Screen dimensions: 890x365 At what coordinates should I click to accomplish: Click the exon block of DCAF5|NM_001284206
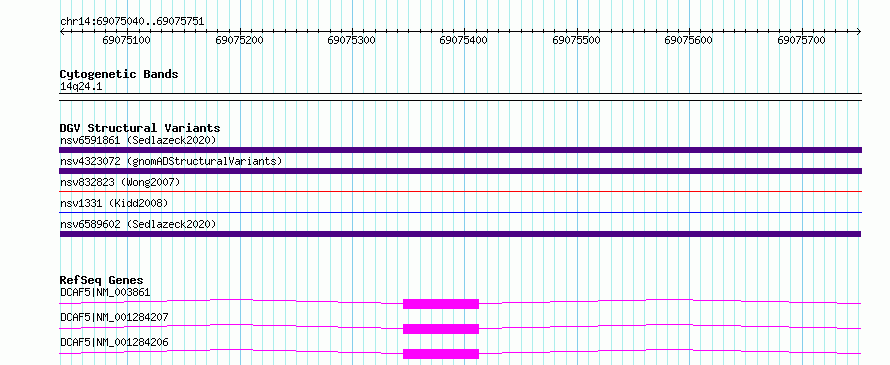pos(441,354)
